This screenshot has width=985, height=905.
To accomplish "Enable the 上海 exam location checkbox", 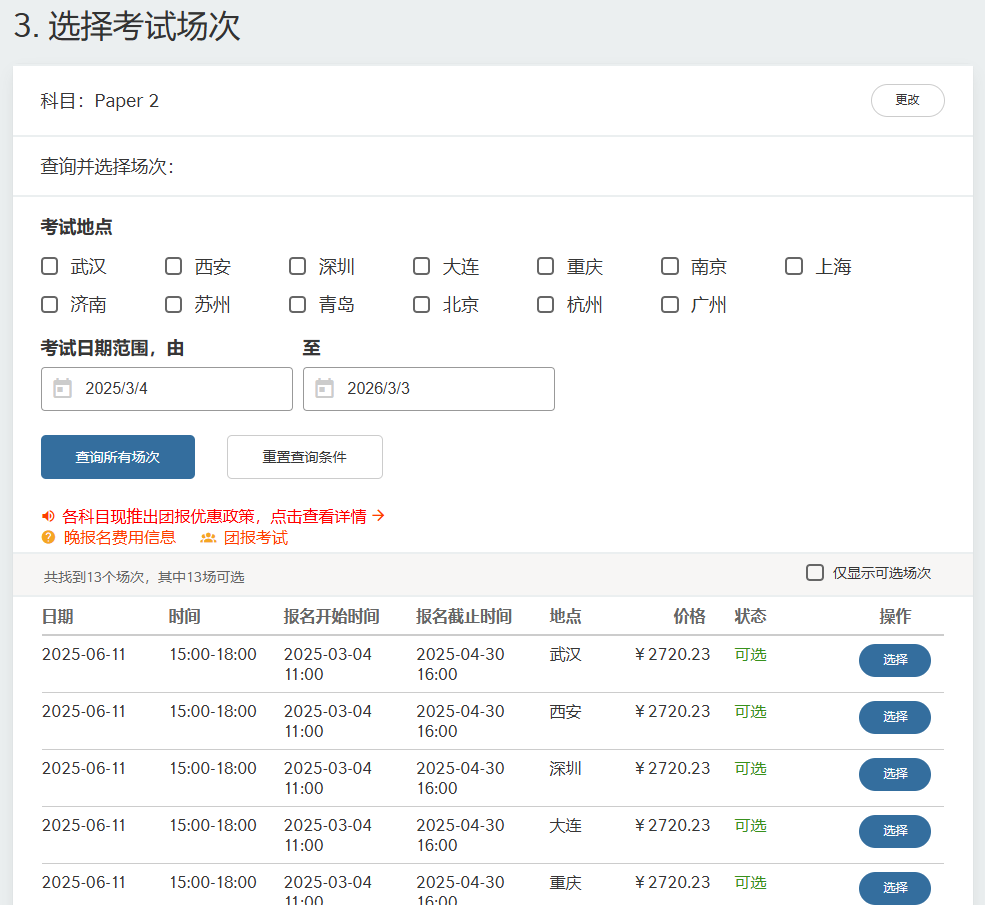I will pyautogui.click(x=793, y=266).
